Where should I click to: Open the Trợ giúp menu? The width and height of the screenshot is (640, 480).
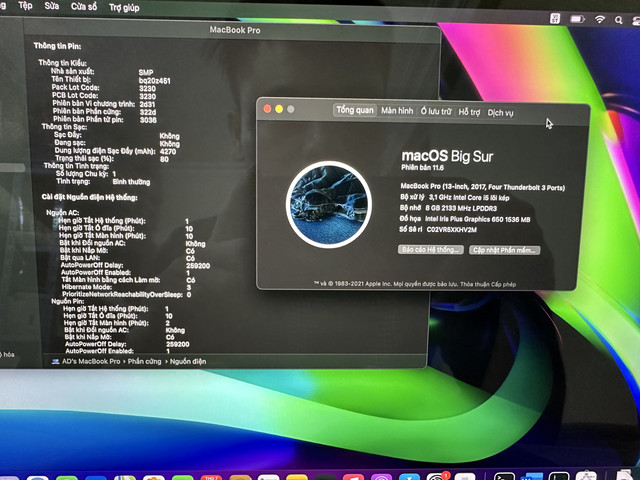[x=124, y=7]
